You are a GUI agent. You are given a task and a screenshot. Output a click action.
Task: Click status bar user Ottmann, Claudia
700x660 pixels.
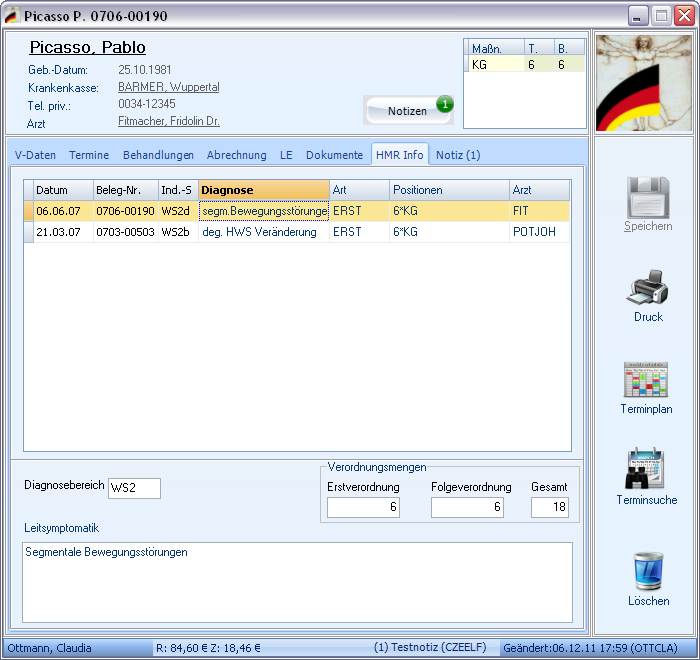tap(50, 648)
